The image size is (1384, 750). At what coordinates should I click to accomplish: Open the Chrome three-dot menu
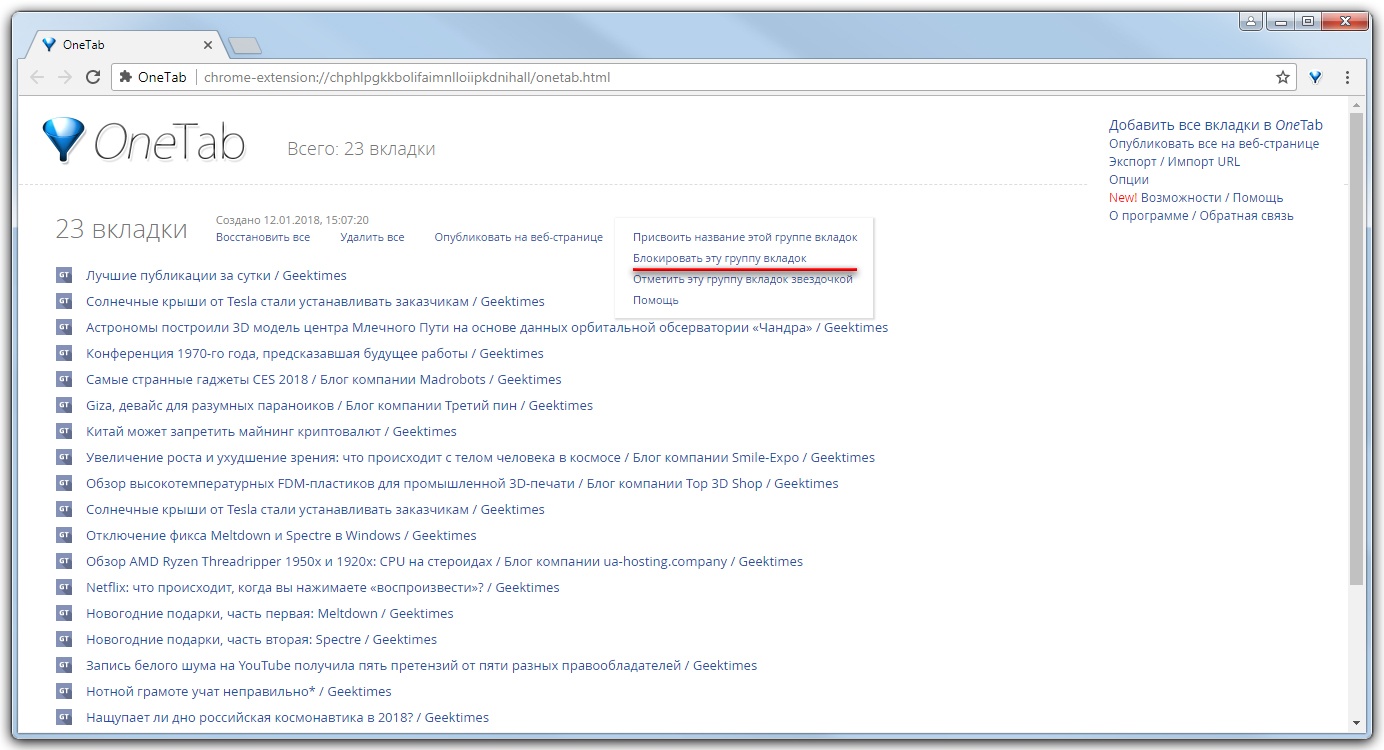coord(1347,77)
